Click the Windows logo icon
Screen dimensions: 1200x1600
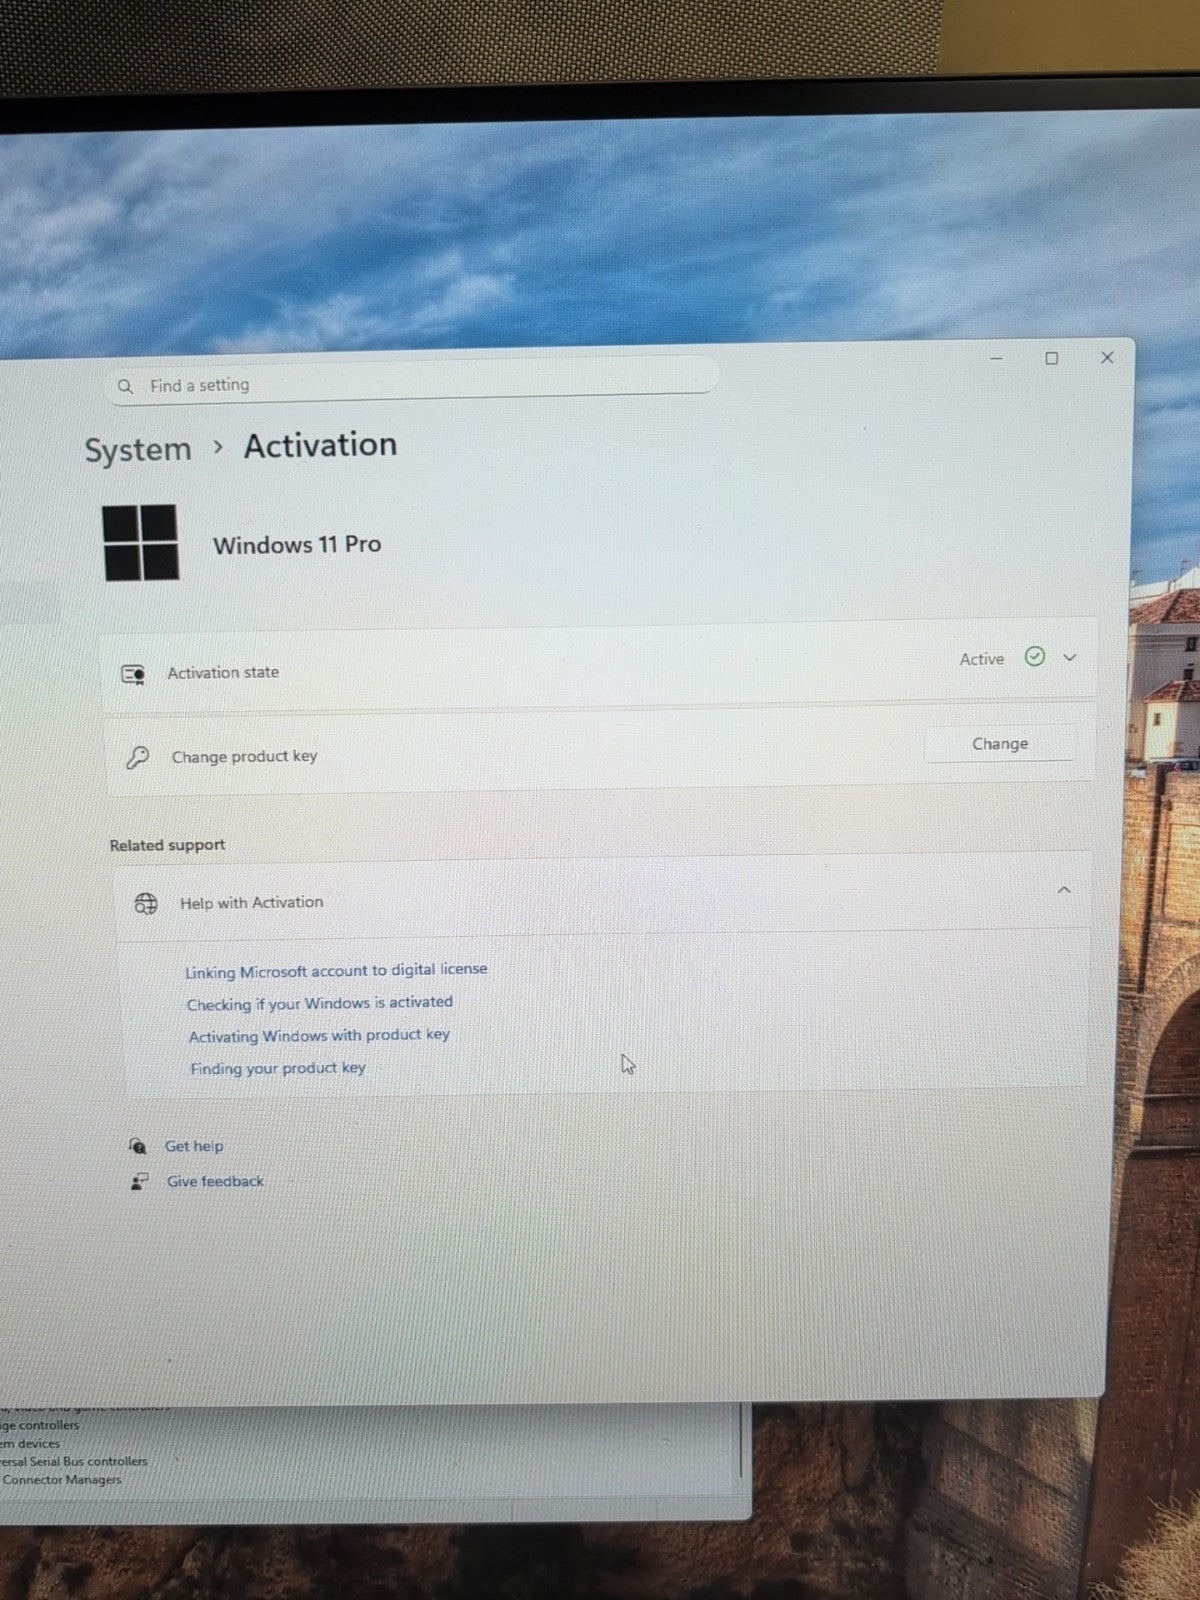pos(141,543)
